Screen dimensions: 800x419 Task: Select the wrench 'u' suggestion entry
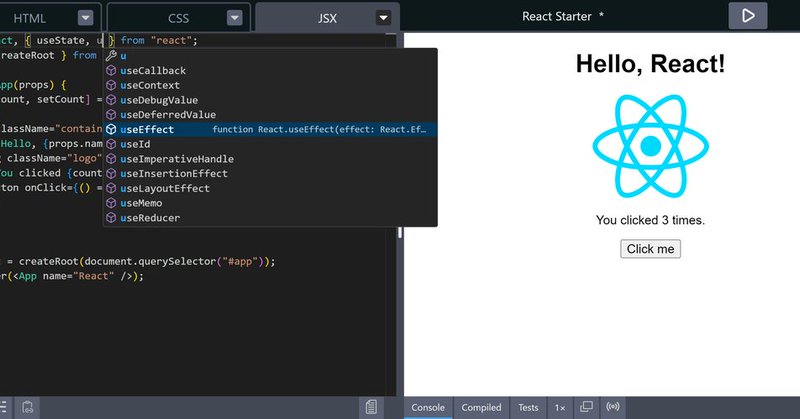coord(270,56)
